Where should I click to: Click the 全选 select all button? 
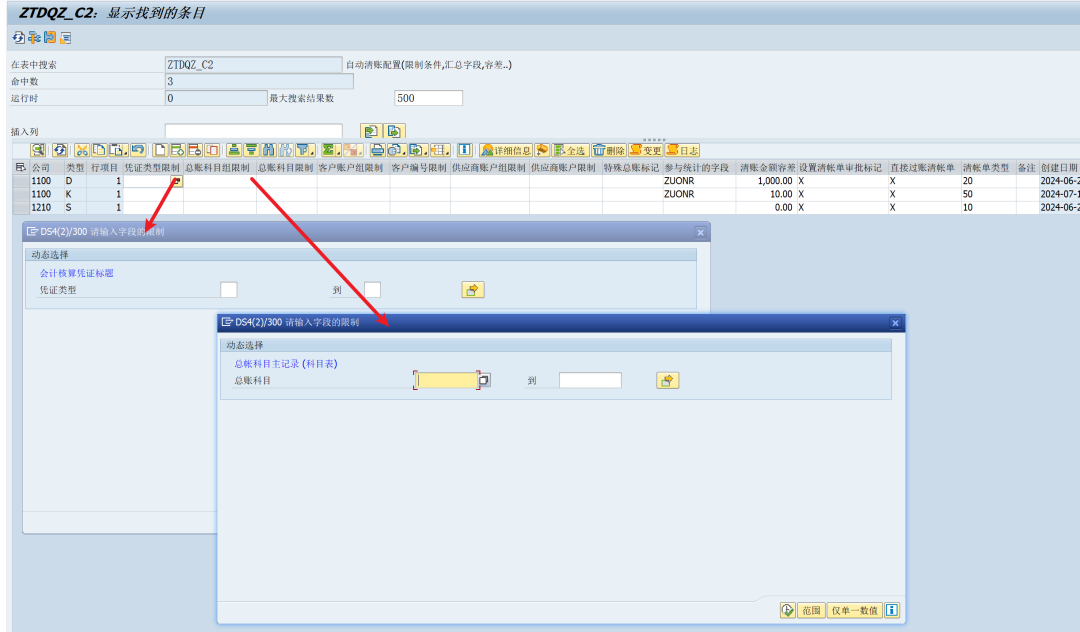coord(570,150)
